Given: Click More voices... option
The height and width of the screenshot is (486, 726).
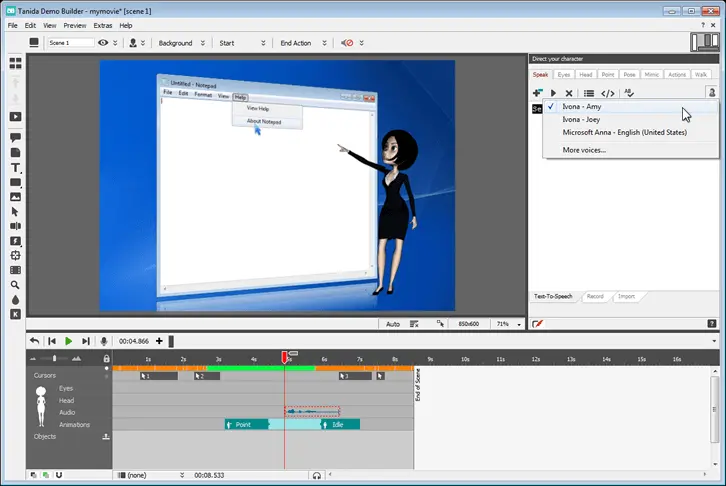Looking at the screenshot, I should pyautogui.click(x=584, y=150).
